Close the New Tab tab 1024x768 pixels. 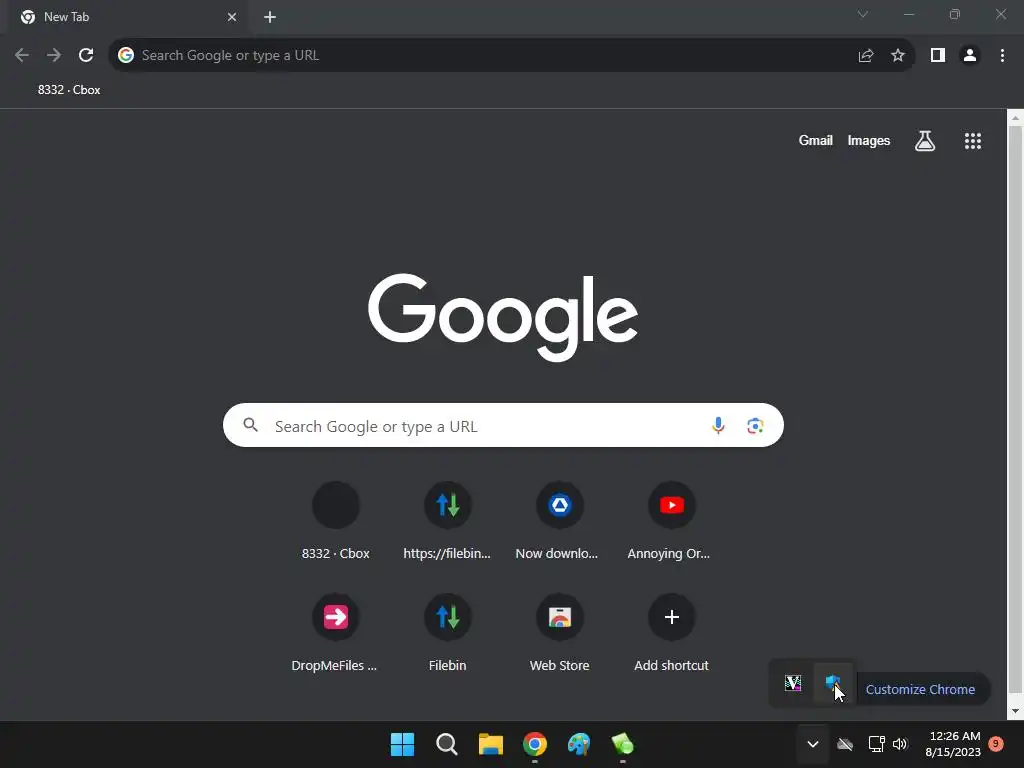(232, 17)
